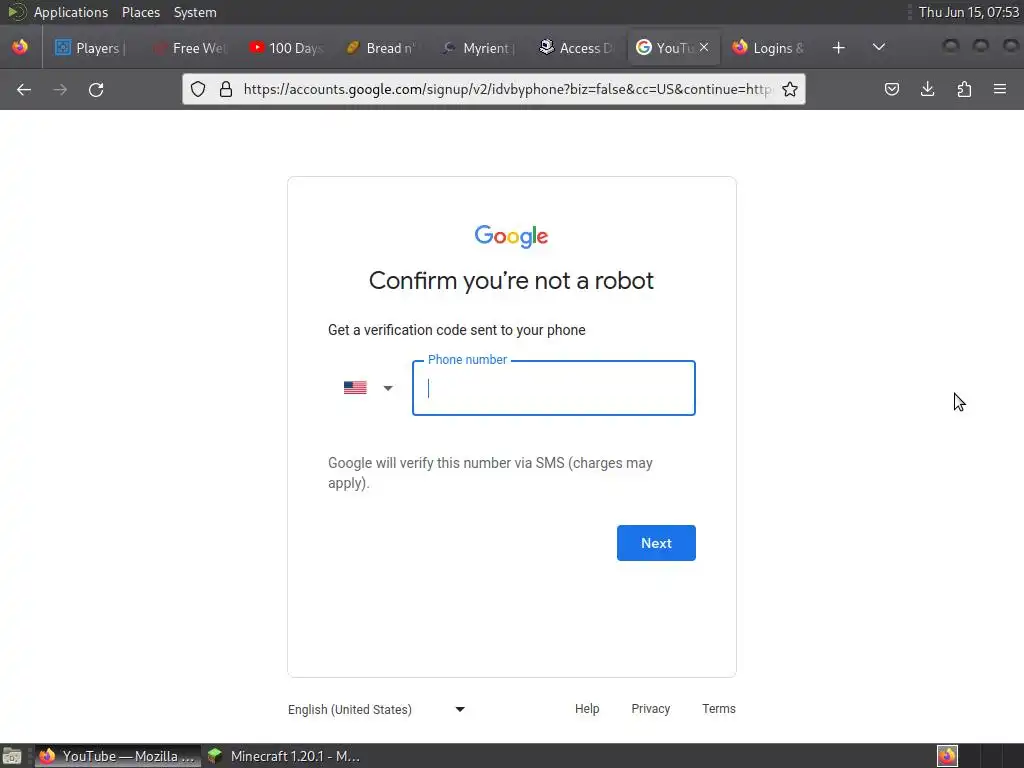Switch to the Players tab
This screenshot has width=1024, height=768.
click(x=91, y=48)
